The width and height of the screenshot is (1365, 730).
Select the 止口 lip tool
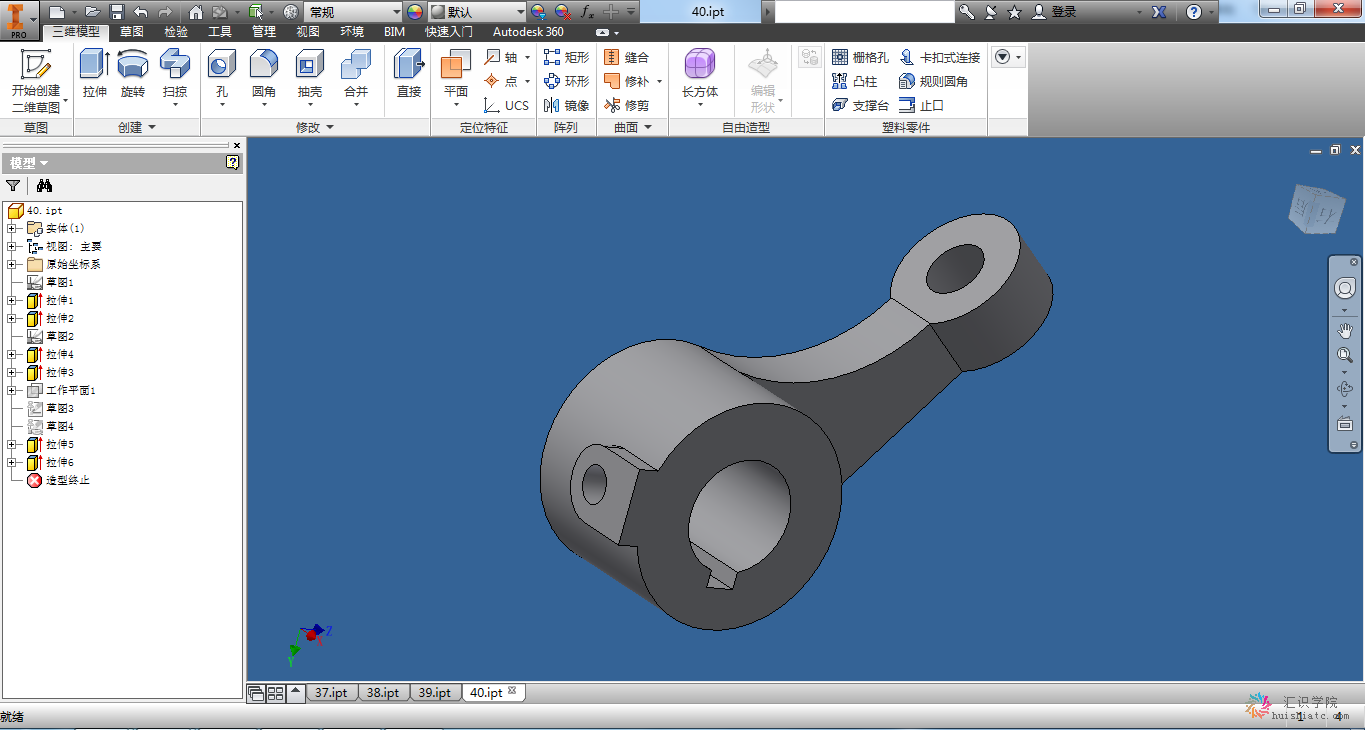tap(921, 105)
